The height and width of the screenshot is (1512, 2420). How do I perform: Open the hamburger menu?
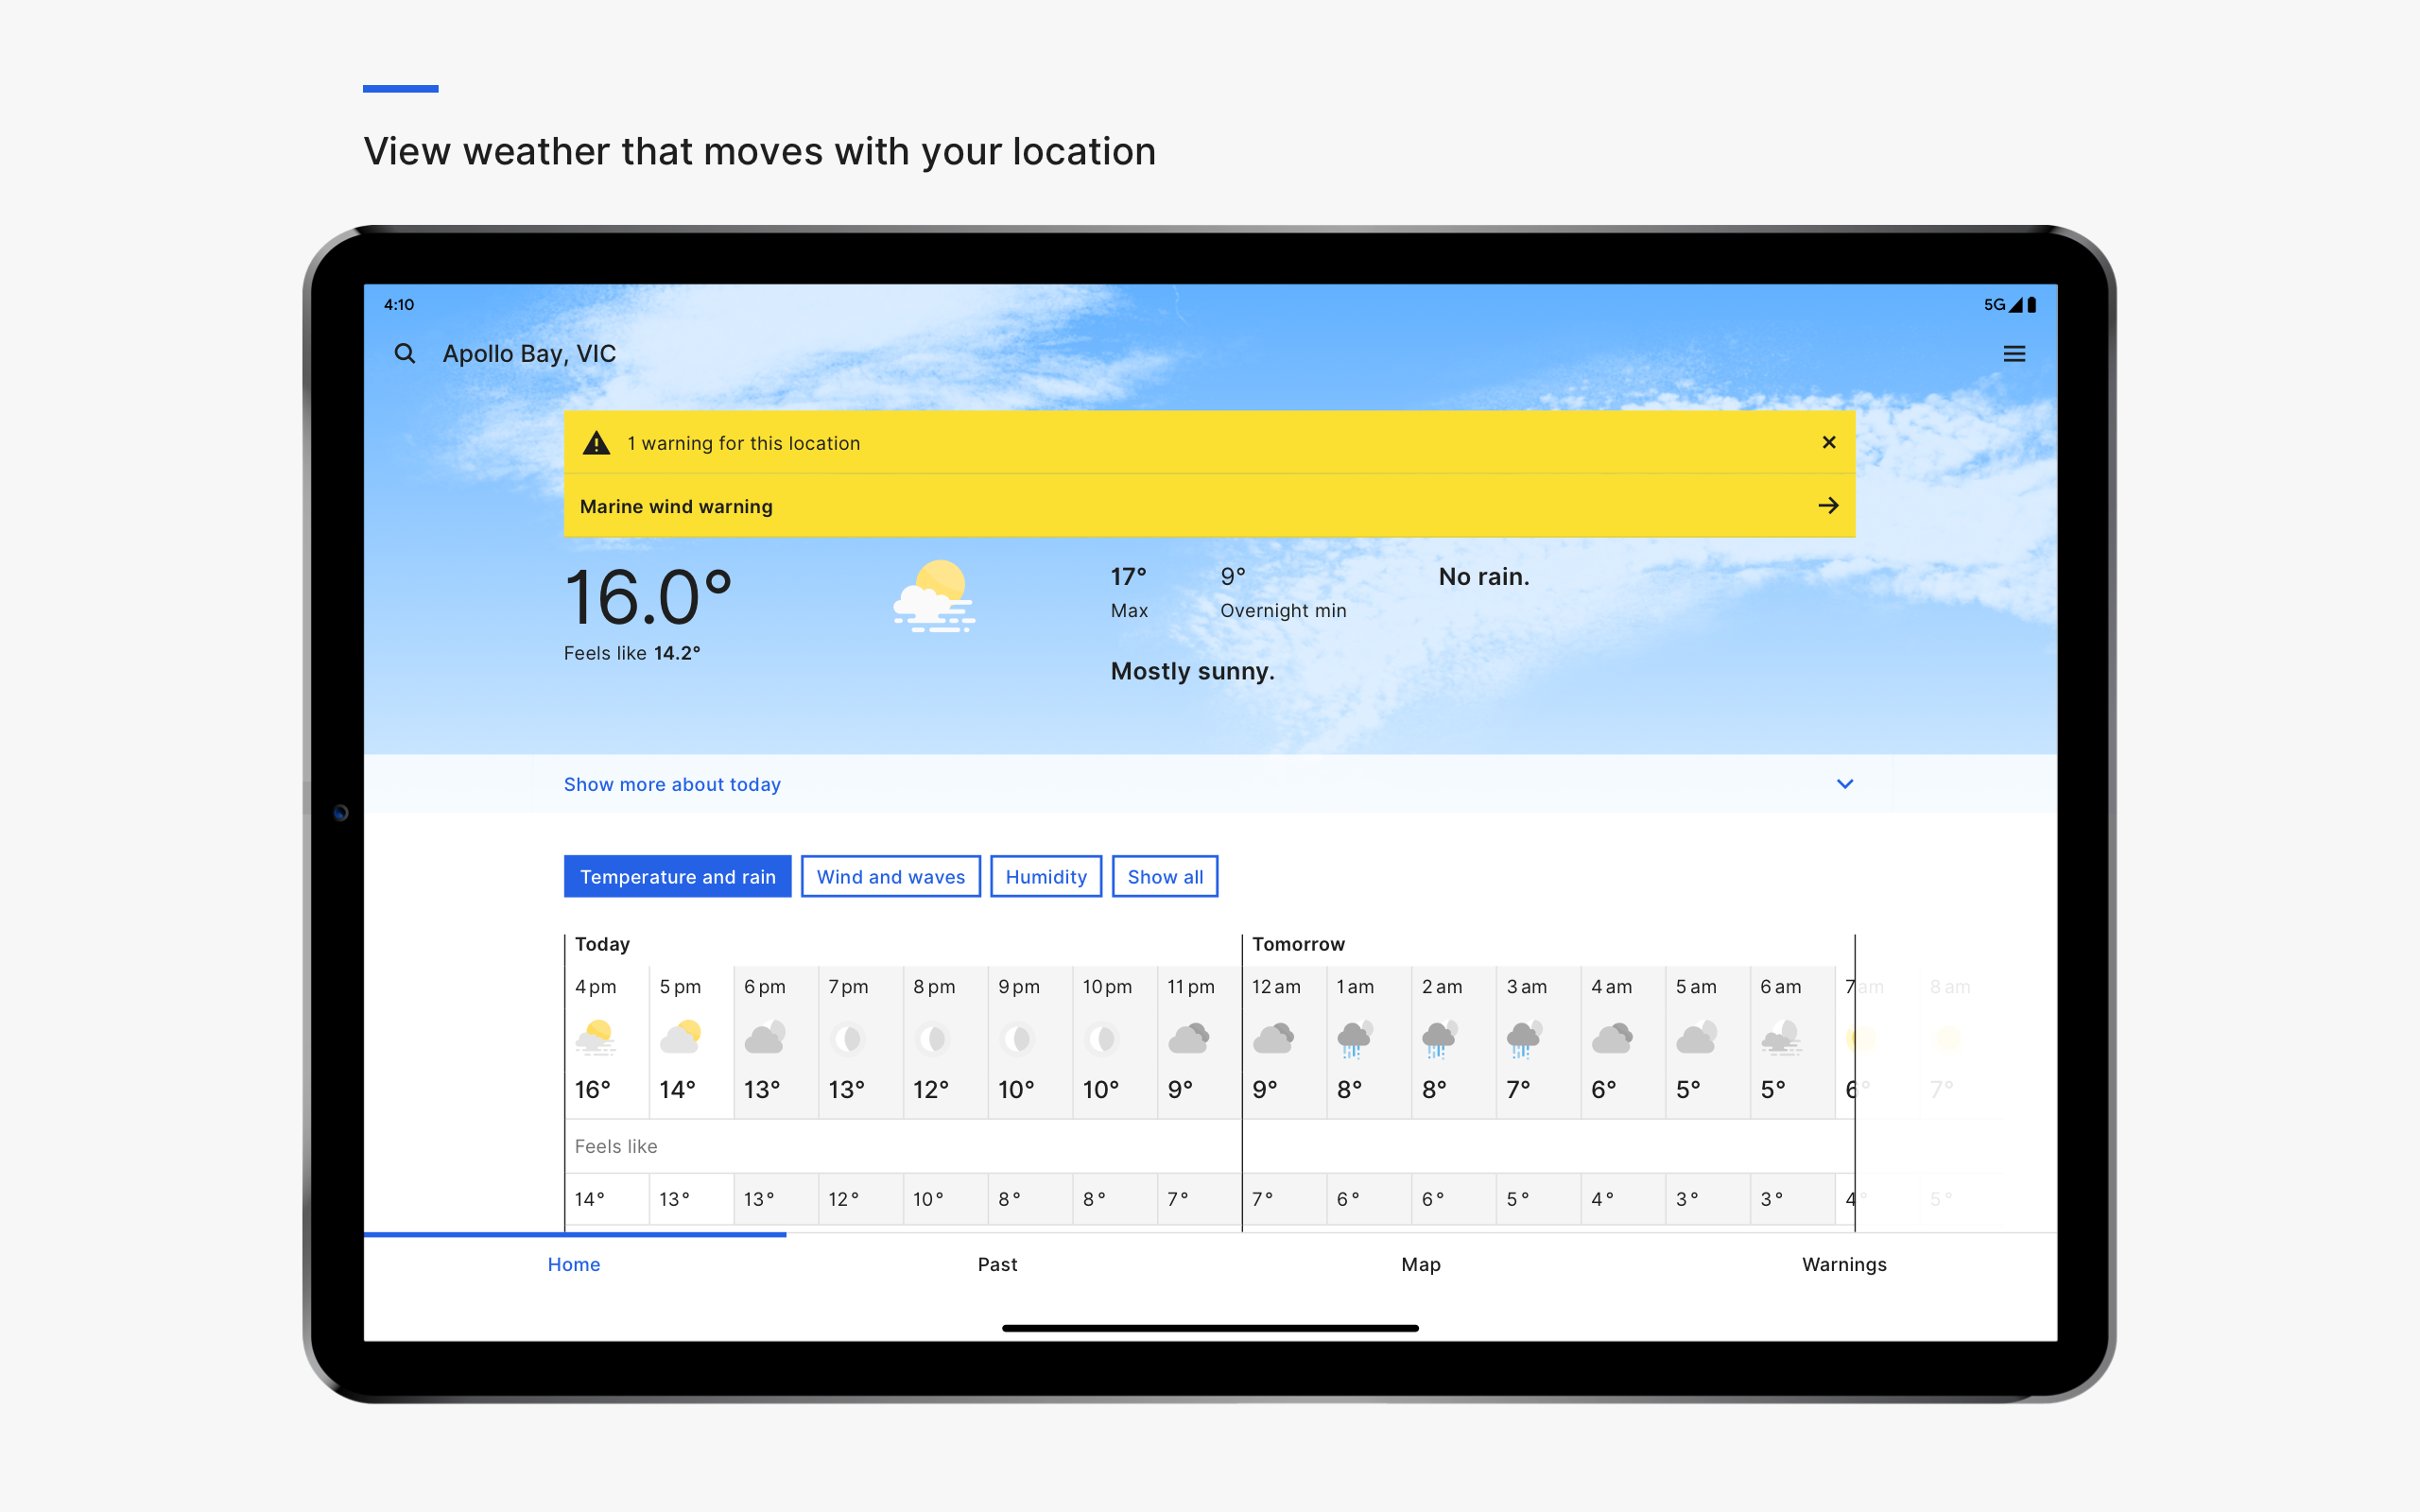point(2014,354)
